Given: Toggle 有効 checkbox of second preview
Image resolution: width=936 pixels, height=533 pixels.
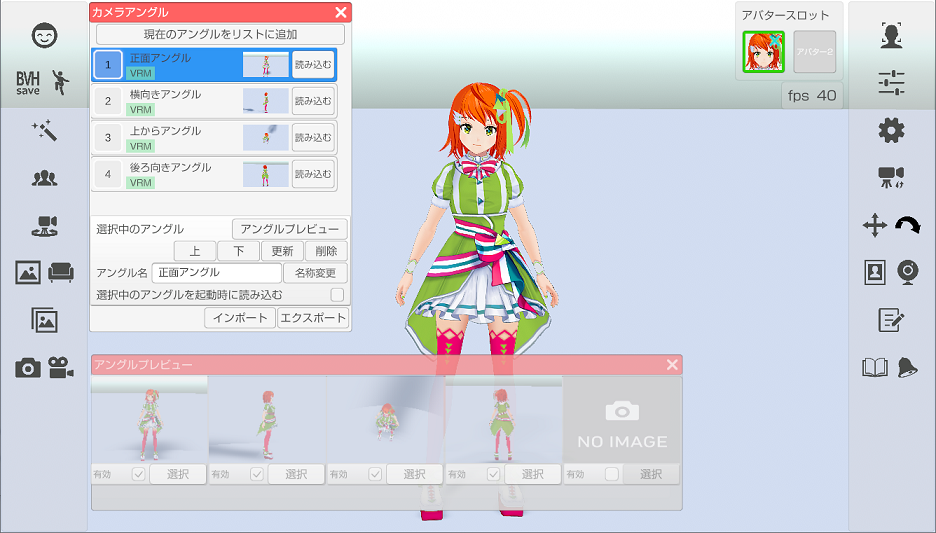Looking at the screenshot, I should point(257,474).
